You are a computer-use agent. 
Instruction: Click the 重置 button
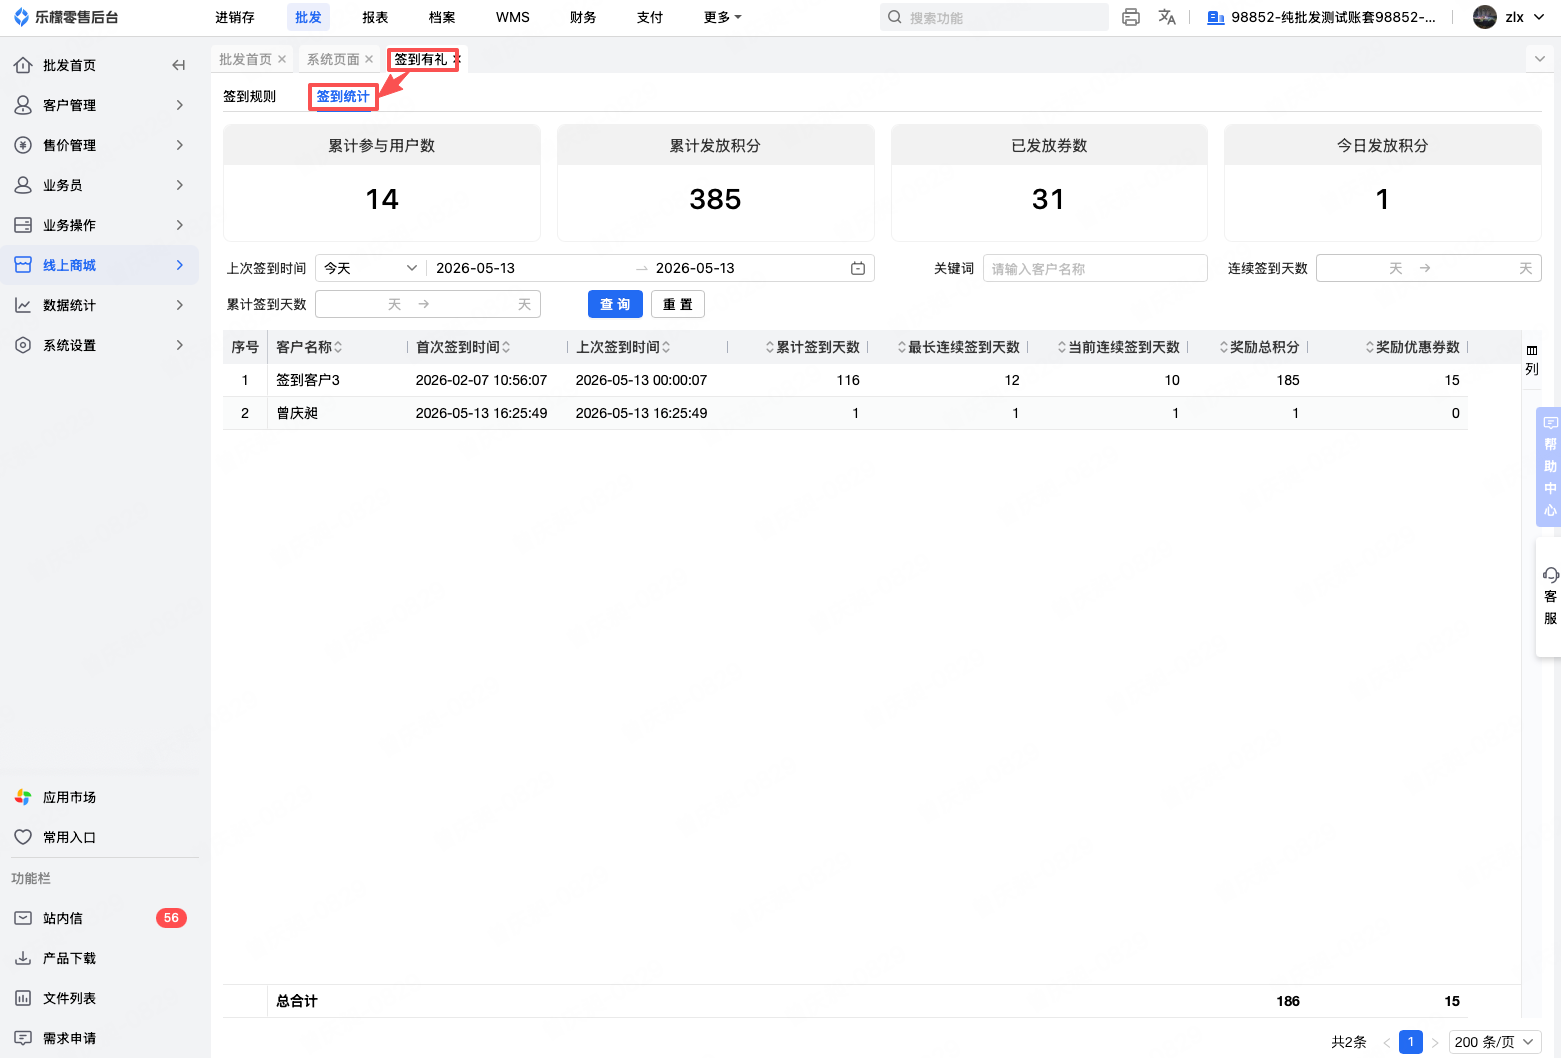point(678,304)
